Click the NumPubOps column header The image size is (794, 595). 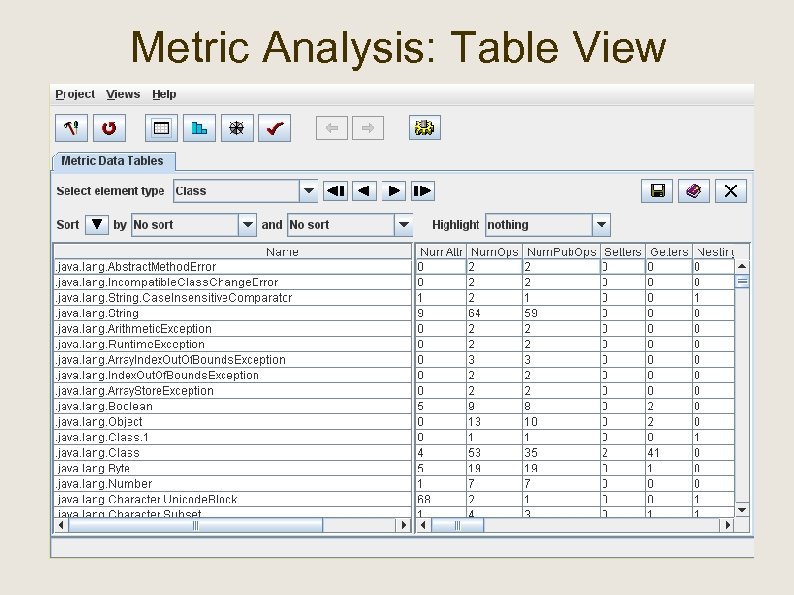[x=561, y=252]
